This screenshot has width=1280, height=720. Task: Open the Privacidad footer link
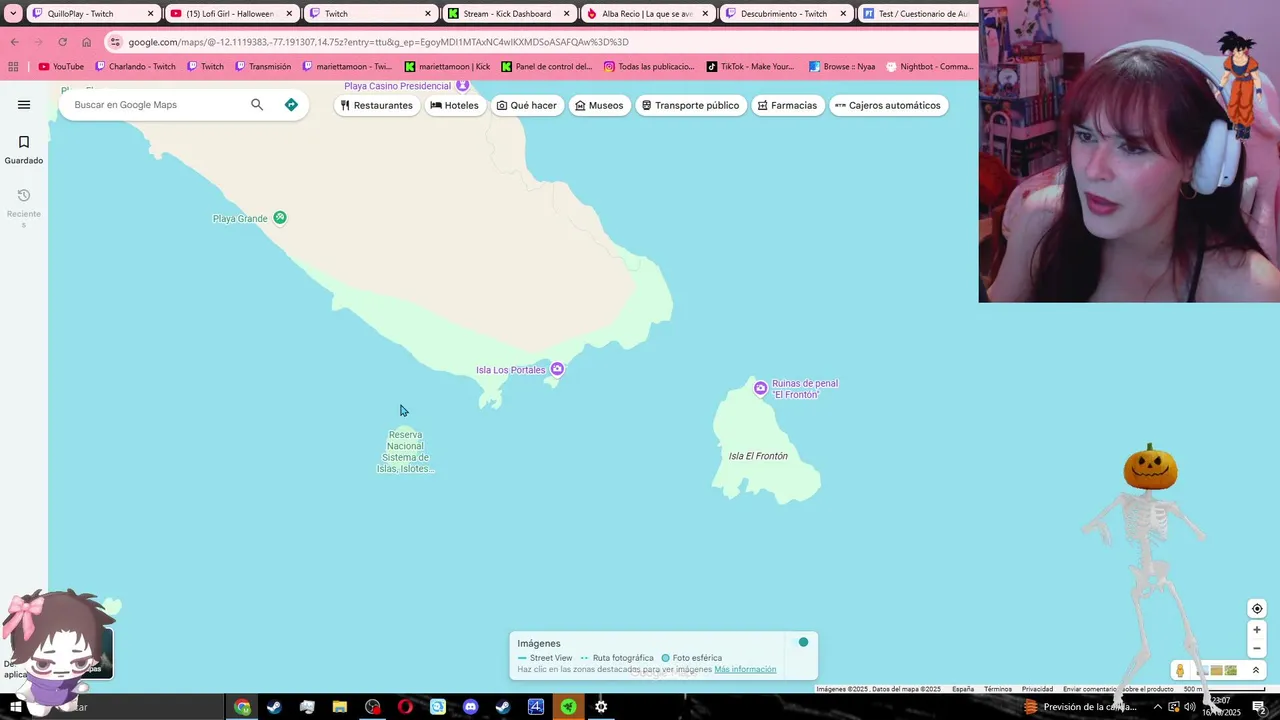1037,689
